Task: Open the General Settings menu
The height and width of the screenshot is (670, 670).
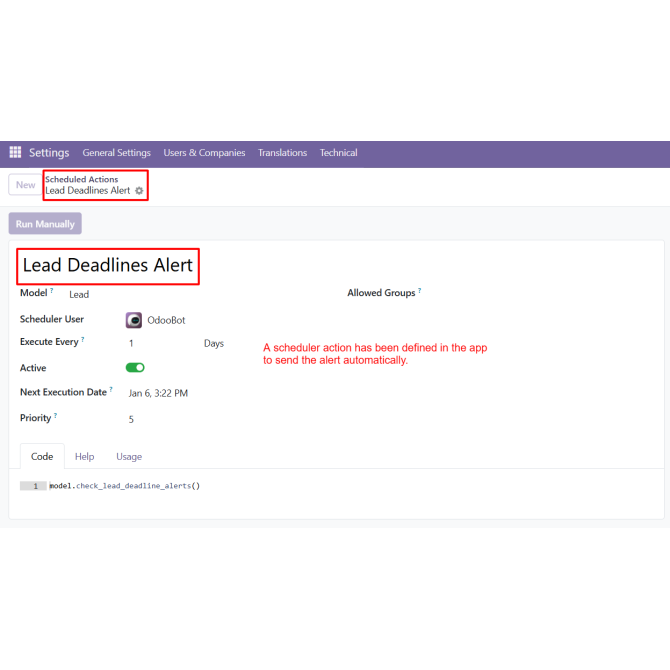Action: point(117,153)
